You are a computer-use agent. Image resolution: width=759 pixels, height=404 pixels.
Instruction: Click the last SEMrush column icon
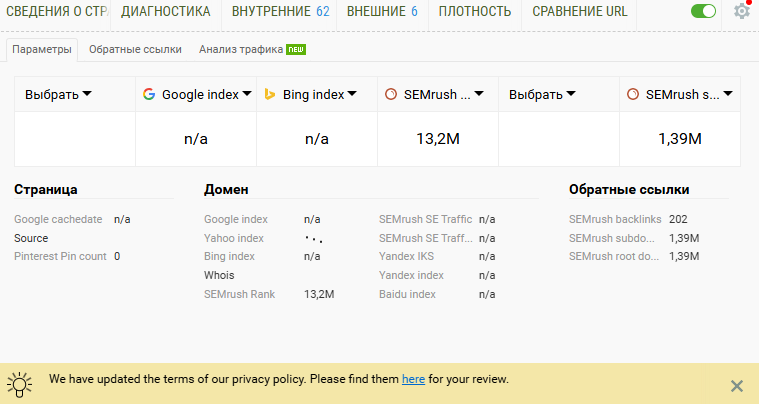point(633,95)
